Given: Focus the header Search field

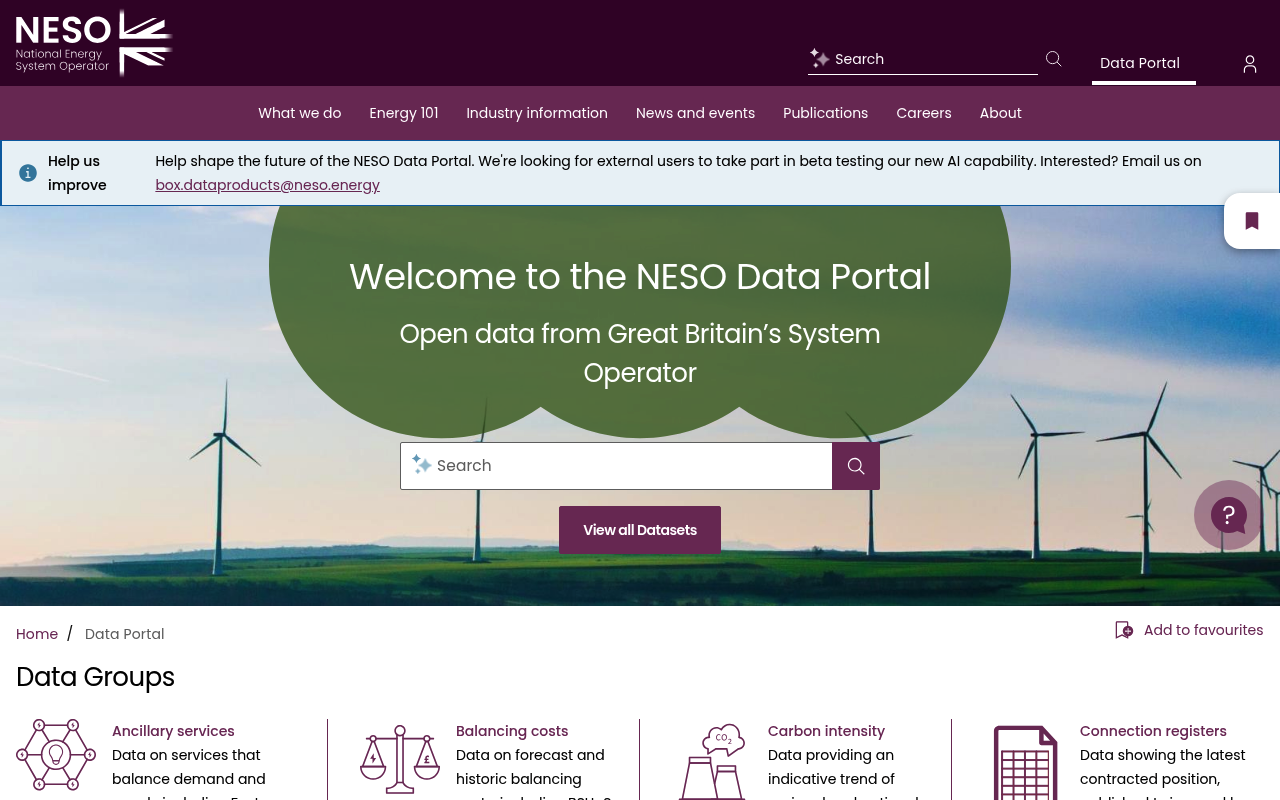Looking at the screenshot, I should click(923, 59).
